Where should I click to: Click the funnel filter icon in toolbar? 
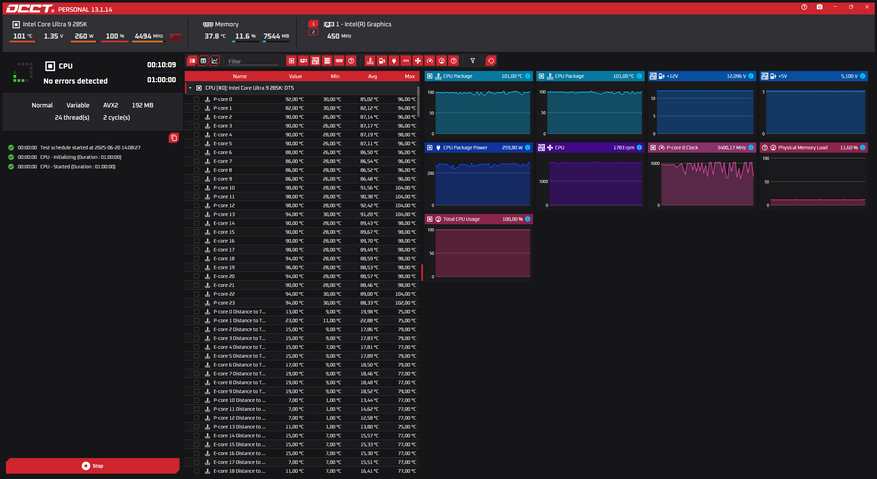[473, 61]
